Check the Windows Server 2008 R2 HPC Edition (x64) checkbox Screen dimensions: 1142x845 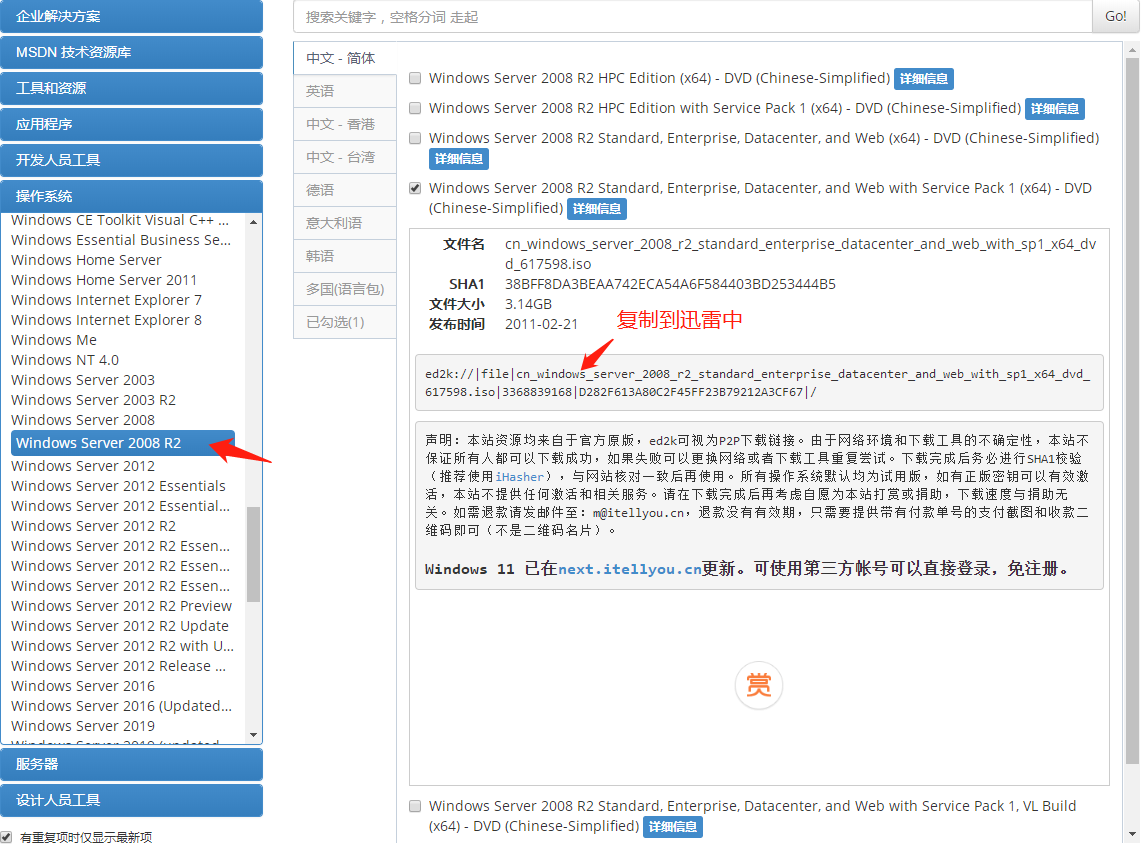[415, 78]
